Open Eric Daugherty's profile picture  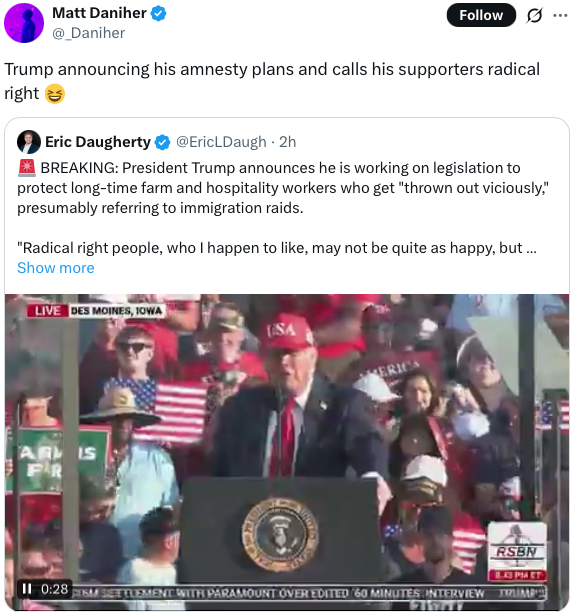tap(29, 142)
